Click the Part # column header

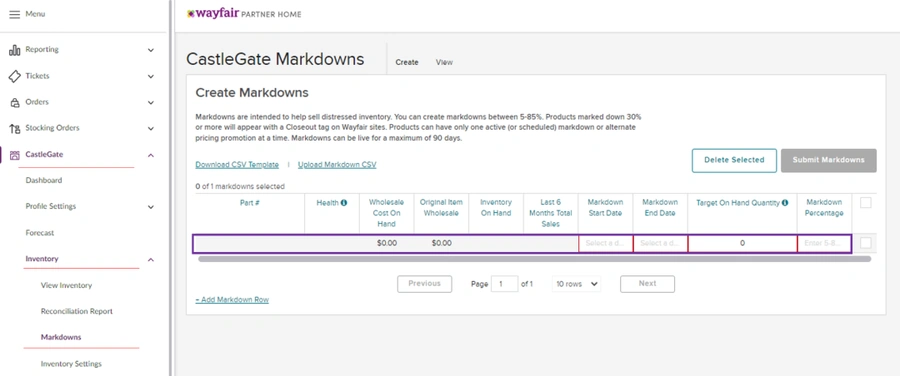tap(250, 203)
